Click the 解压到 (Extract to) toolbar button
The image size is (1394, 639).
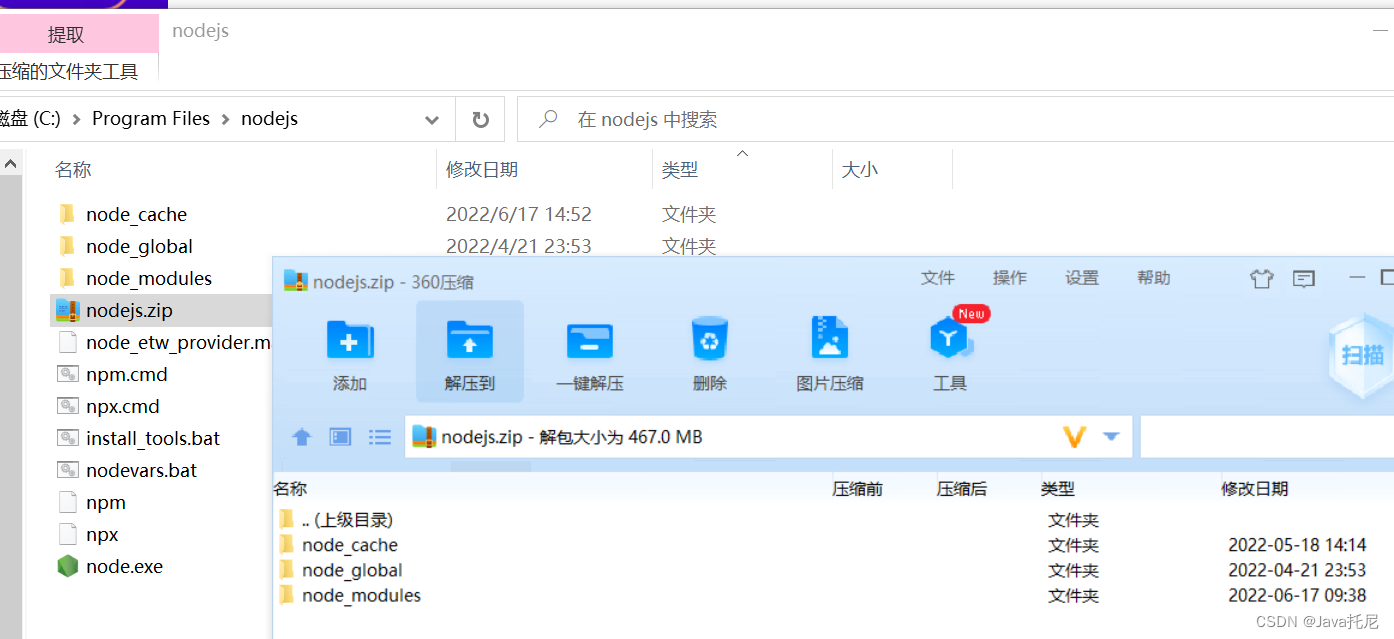click(x=470, y=352)
